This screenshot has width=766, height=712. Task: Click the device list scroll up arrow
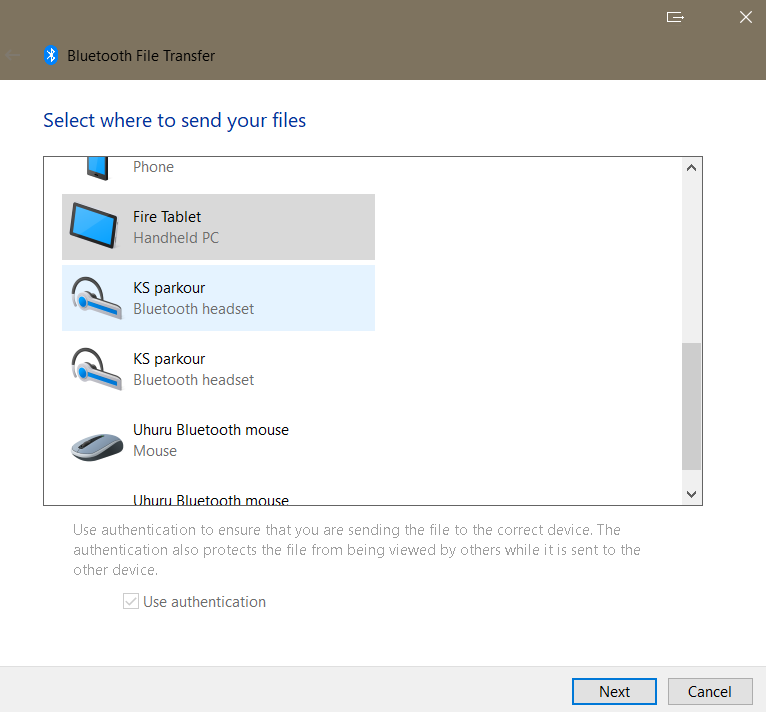691,168
